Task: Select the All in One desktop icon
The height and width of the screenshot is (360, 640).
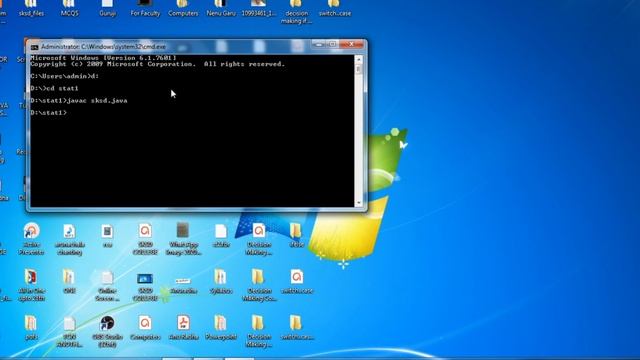Action: coord(31,286)
